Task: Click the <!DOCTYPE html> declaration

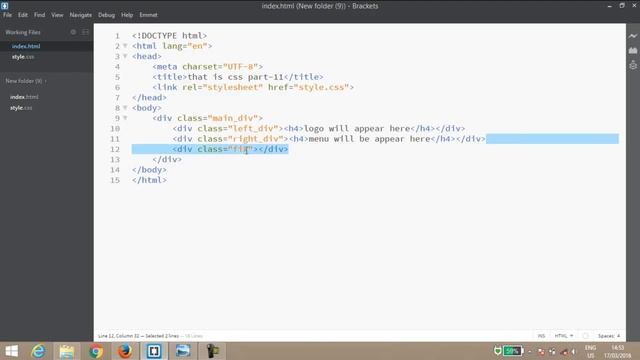Action: (x=169, y=36)
